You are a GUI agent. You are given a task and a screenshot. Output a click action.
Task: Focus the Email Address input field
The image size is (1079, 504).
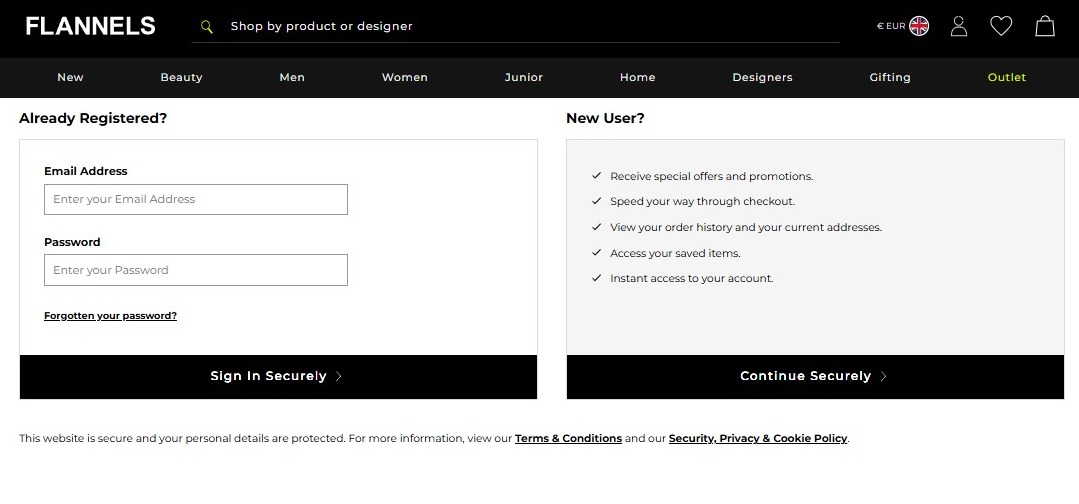point(196,200)
